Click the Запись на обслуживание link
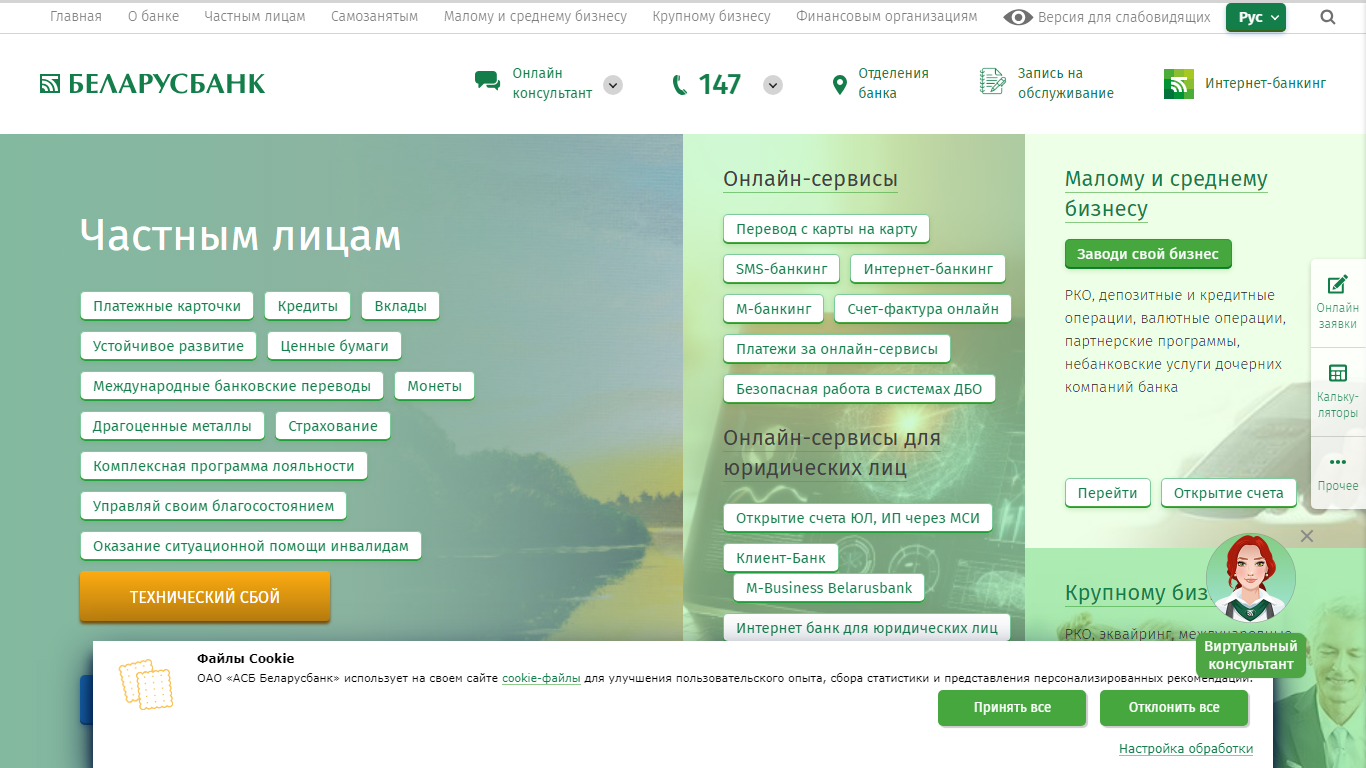Viewport: 1366px width, 768px height. pyautogui.click(x=1065, y=83)
